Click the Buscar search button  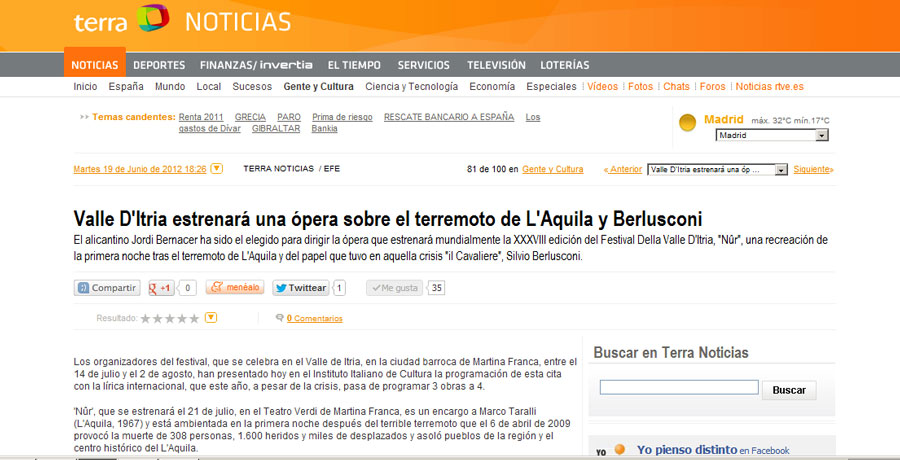789,390
